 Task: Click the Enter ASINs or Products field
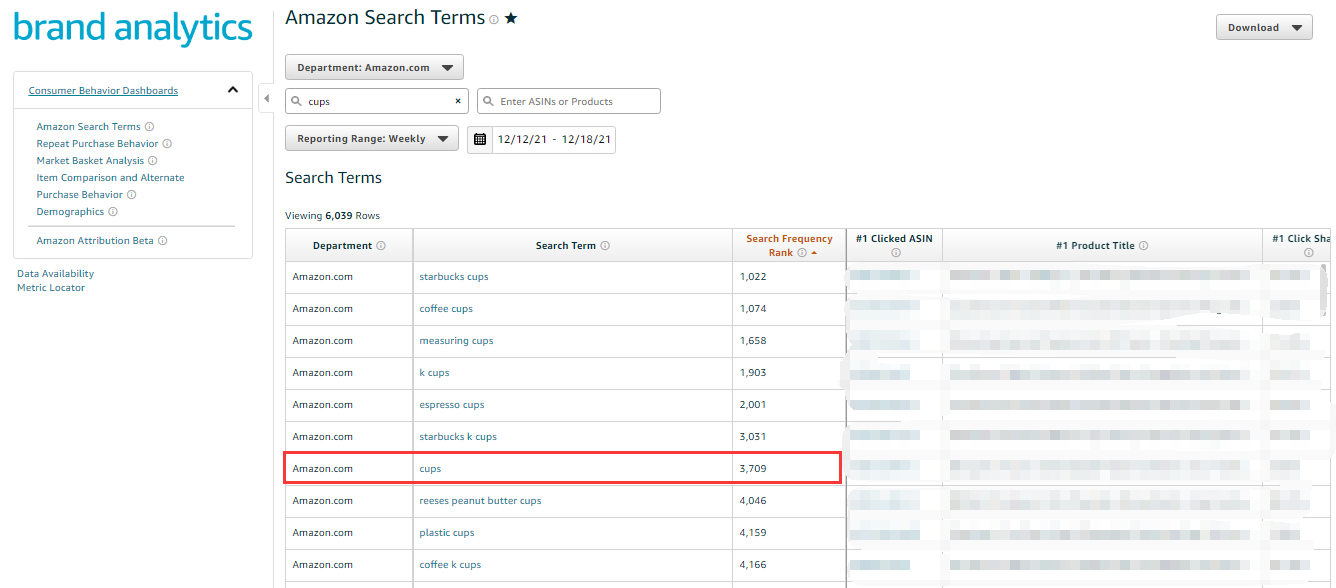(x=570, y=101)
